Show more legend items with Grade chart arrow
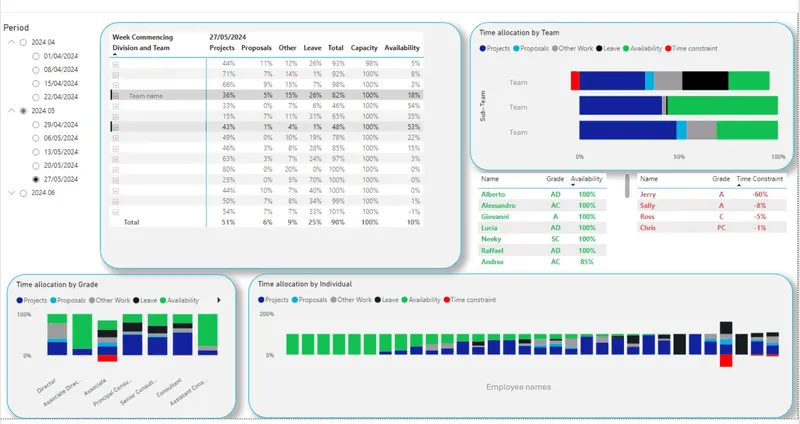The height and width of the screenshot is (424, 800). pyautogui.click(x=219, y=301)
